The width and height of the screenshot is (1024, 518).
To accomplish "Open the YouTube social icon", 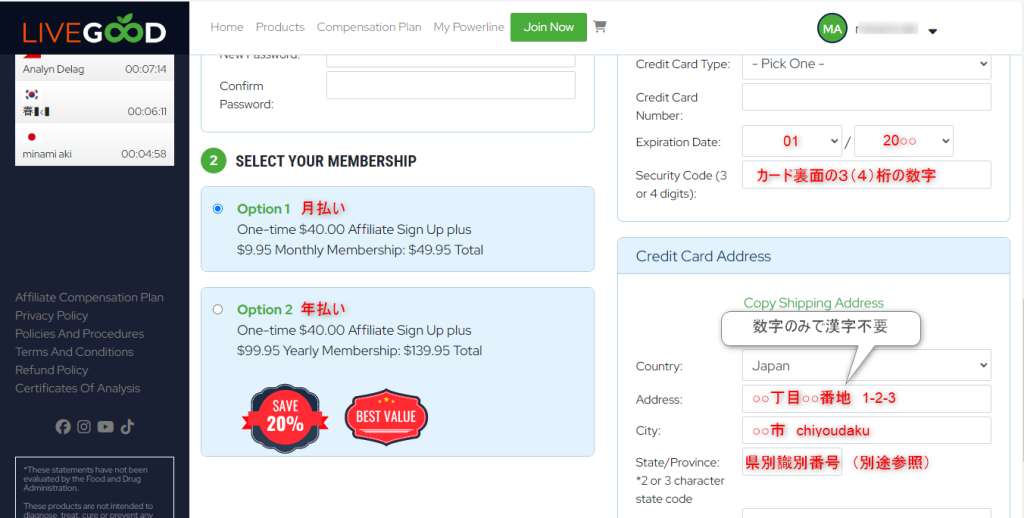I will (x=105, y=427).
